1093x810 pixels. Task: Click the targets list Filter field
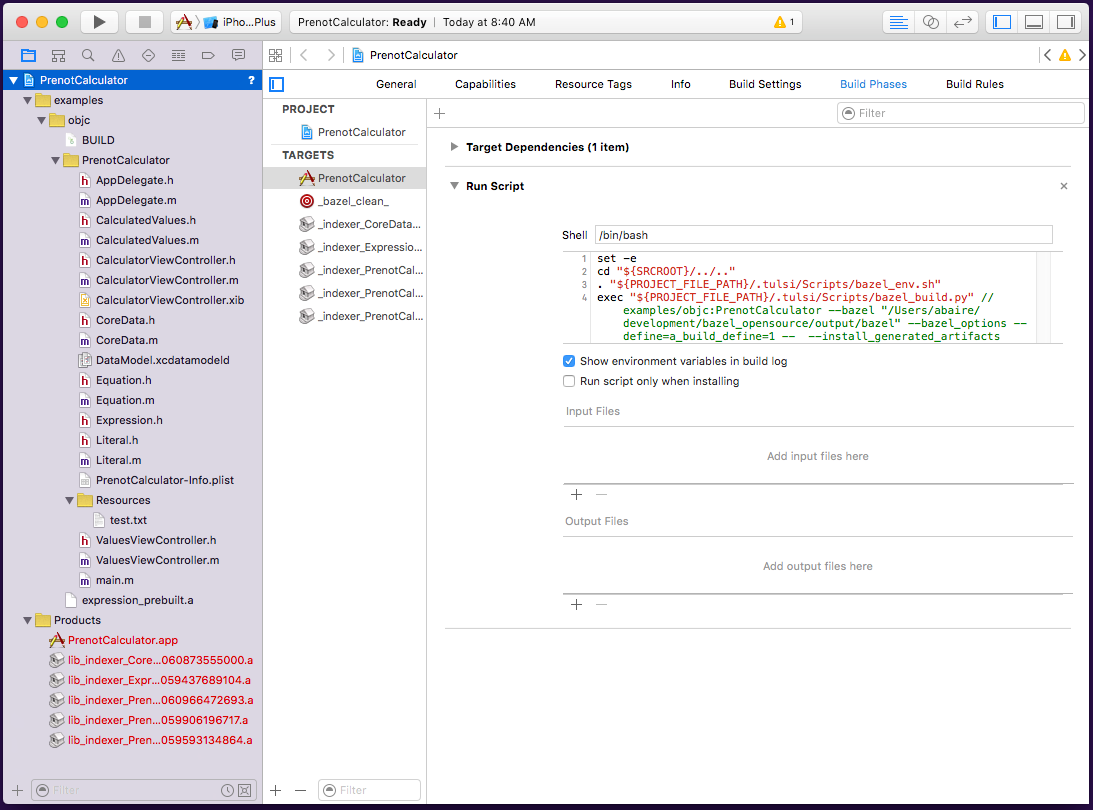[x=369, y=790]
